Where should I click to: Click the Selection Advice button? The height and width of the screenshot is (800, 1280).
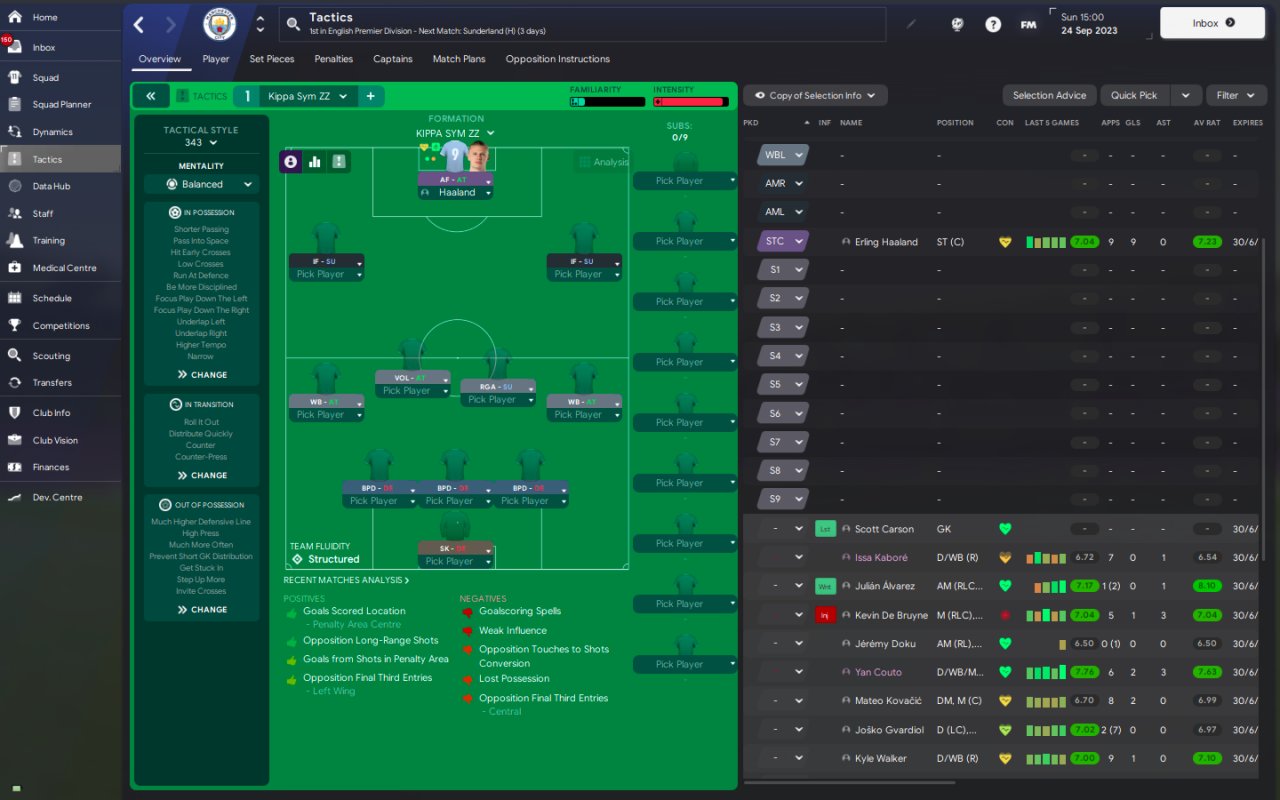1049,95
